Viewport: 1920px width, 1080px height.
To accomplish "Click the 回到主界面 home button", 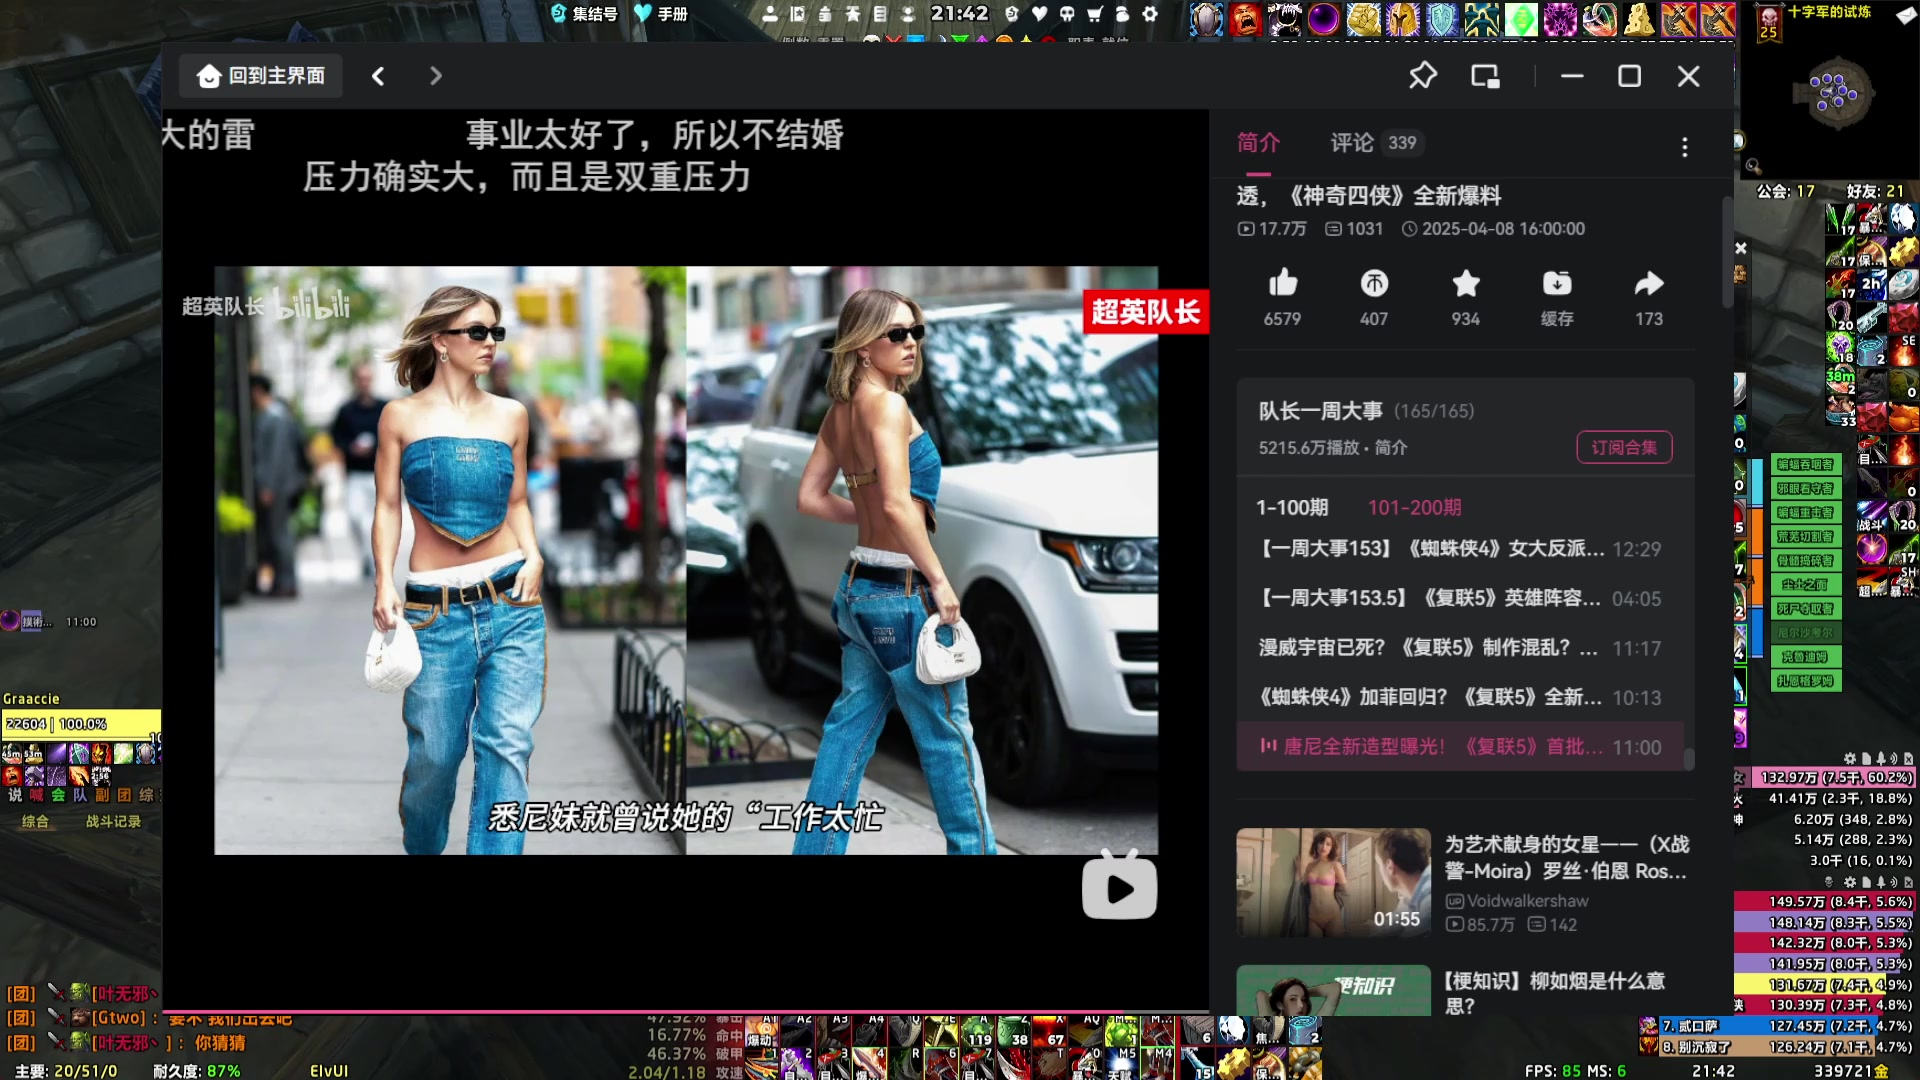I will tap(261, 76).
